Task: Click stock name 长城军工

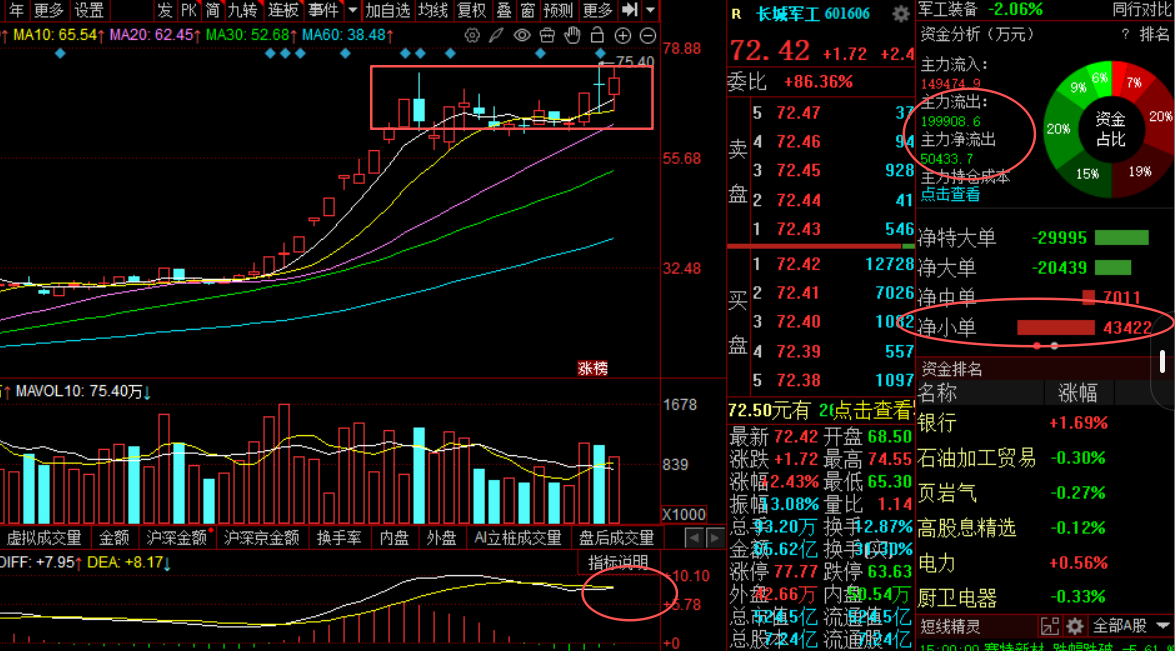Action: [788, 14]
